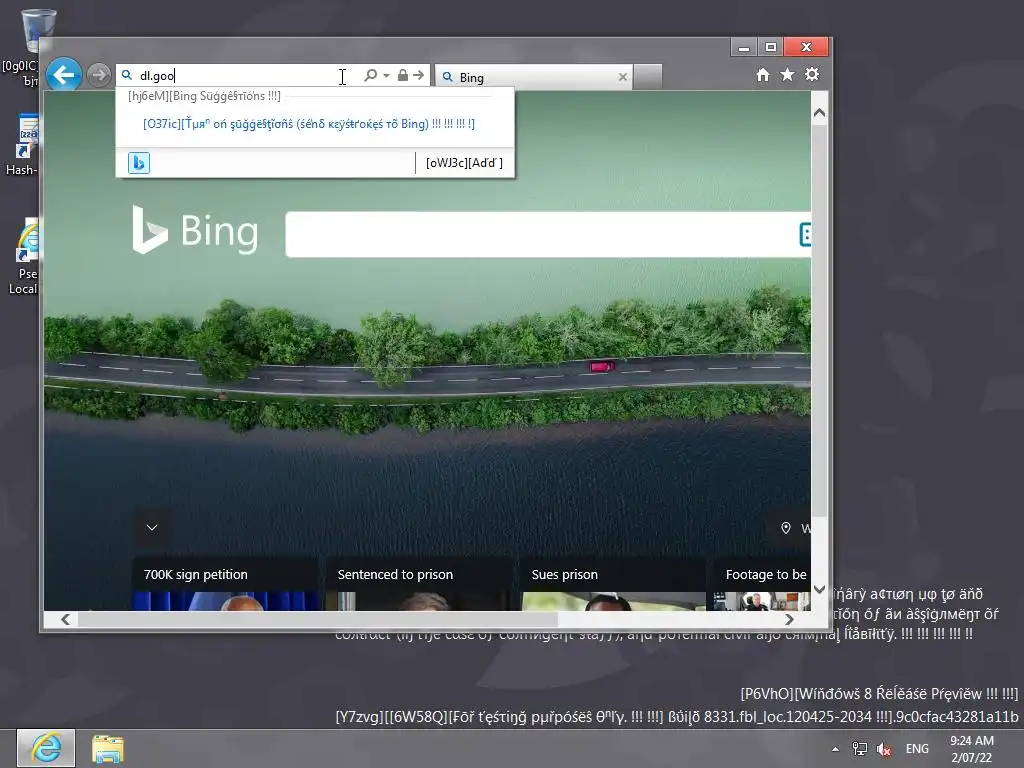The width and height of the screenshot is (1024, 768).
Task: Open File Explorer from the taskbar
Action: click(108, 748)
